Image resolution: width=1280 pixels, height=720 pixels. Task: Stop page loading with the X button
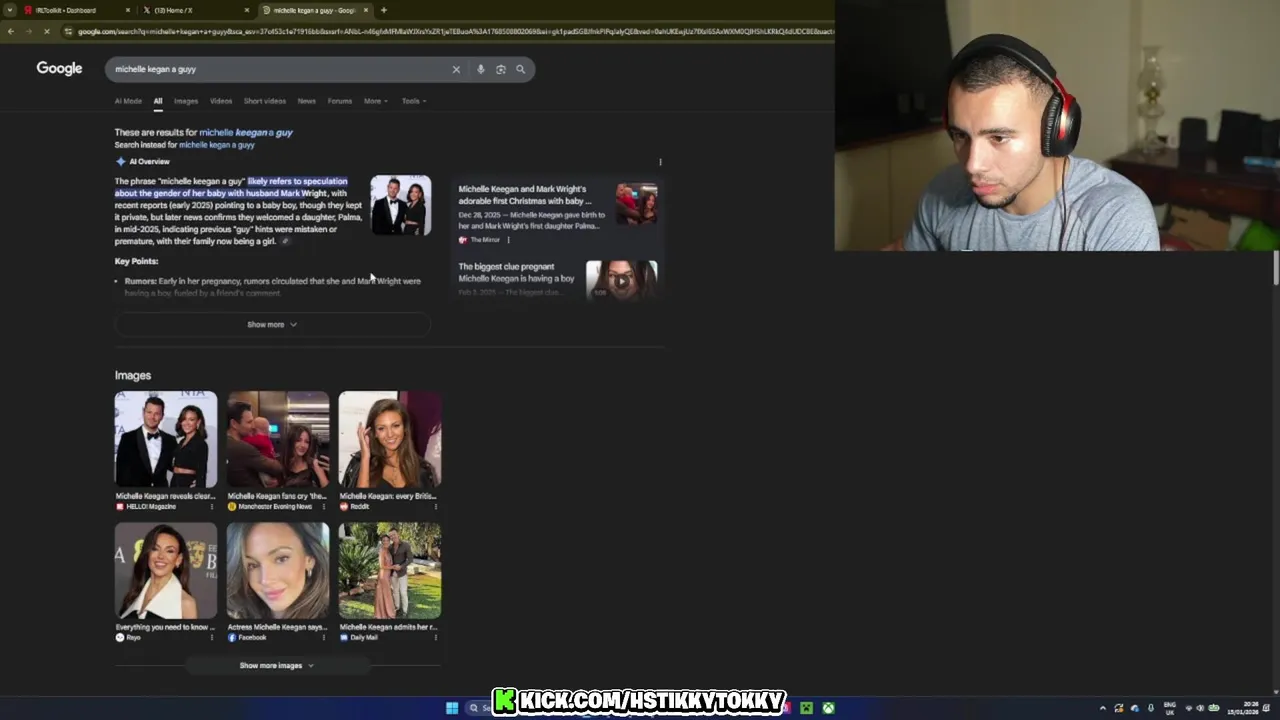pyautogui.click(x=46, y=31)
